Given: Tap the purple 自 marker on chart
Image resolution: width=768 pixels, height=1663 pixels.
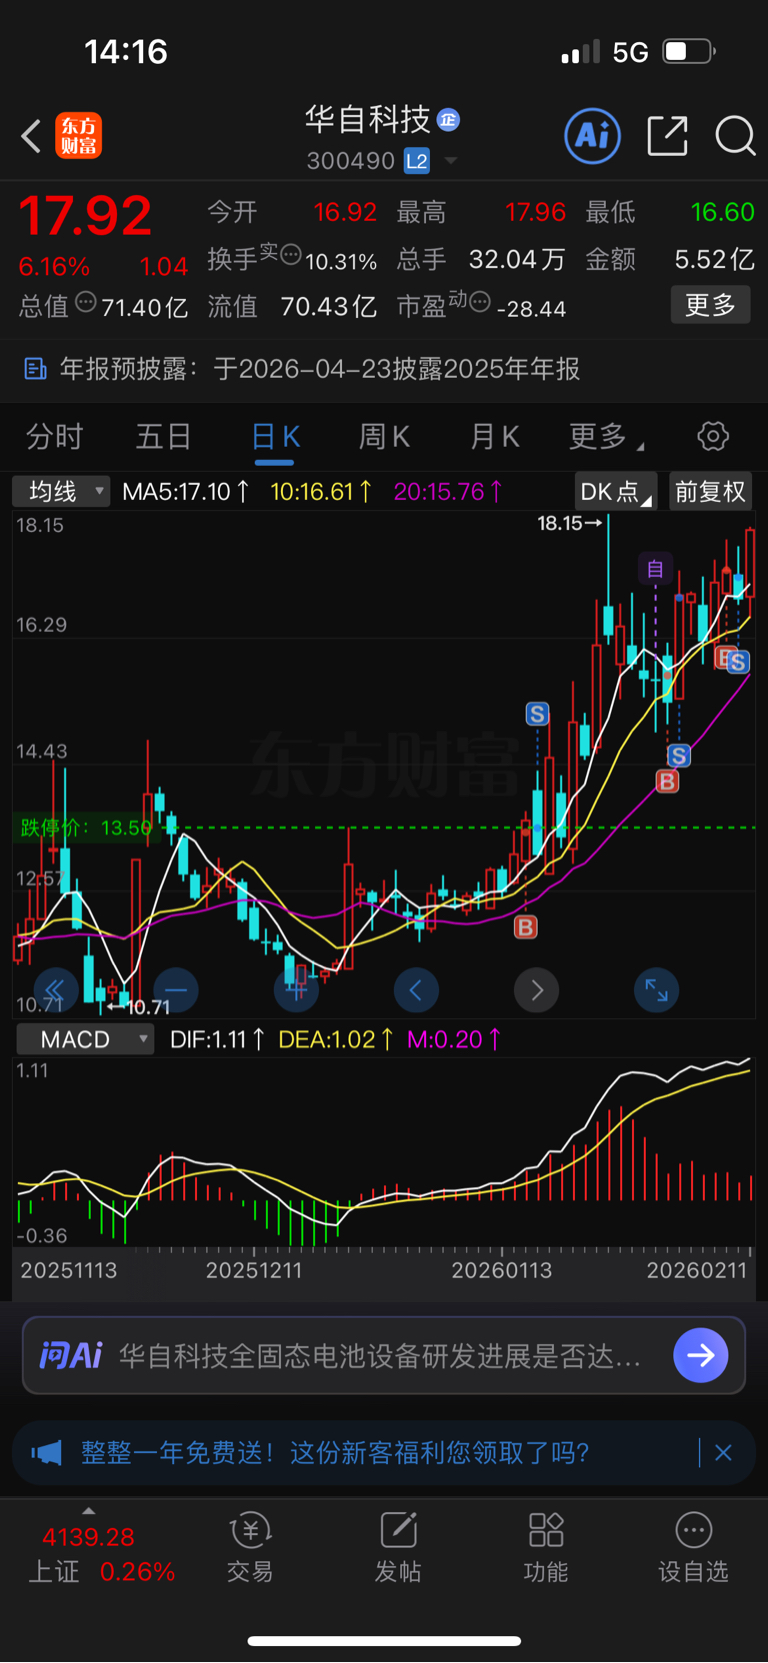Looking at the screenshot, I should click(655, 569).
